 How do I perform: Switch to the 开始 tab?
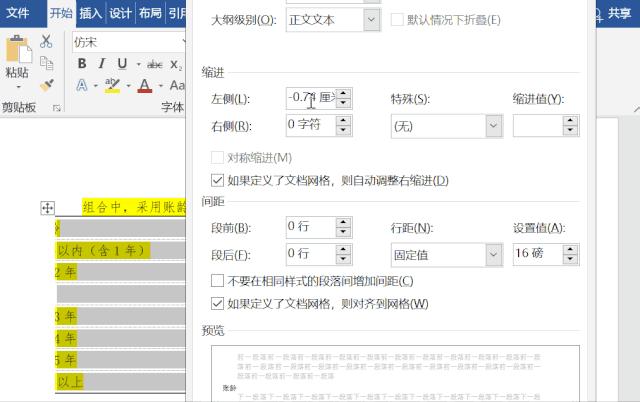tap(61, 13)
